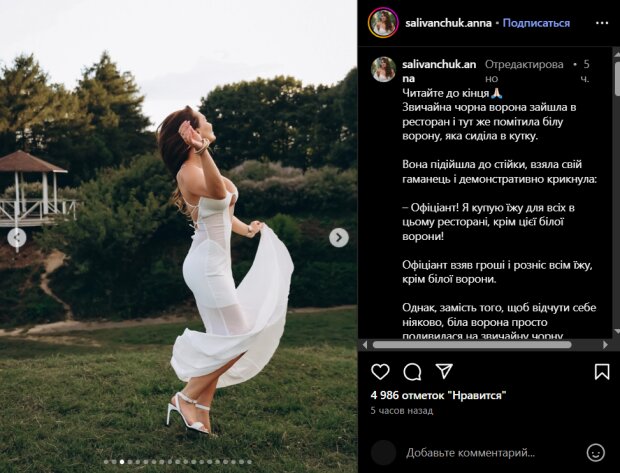The height and width of the screenshot is (473, 620).
Task: Click the "5 часов назад" timestamp
Action: coord(401,411)
